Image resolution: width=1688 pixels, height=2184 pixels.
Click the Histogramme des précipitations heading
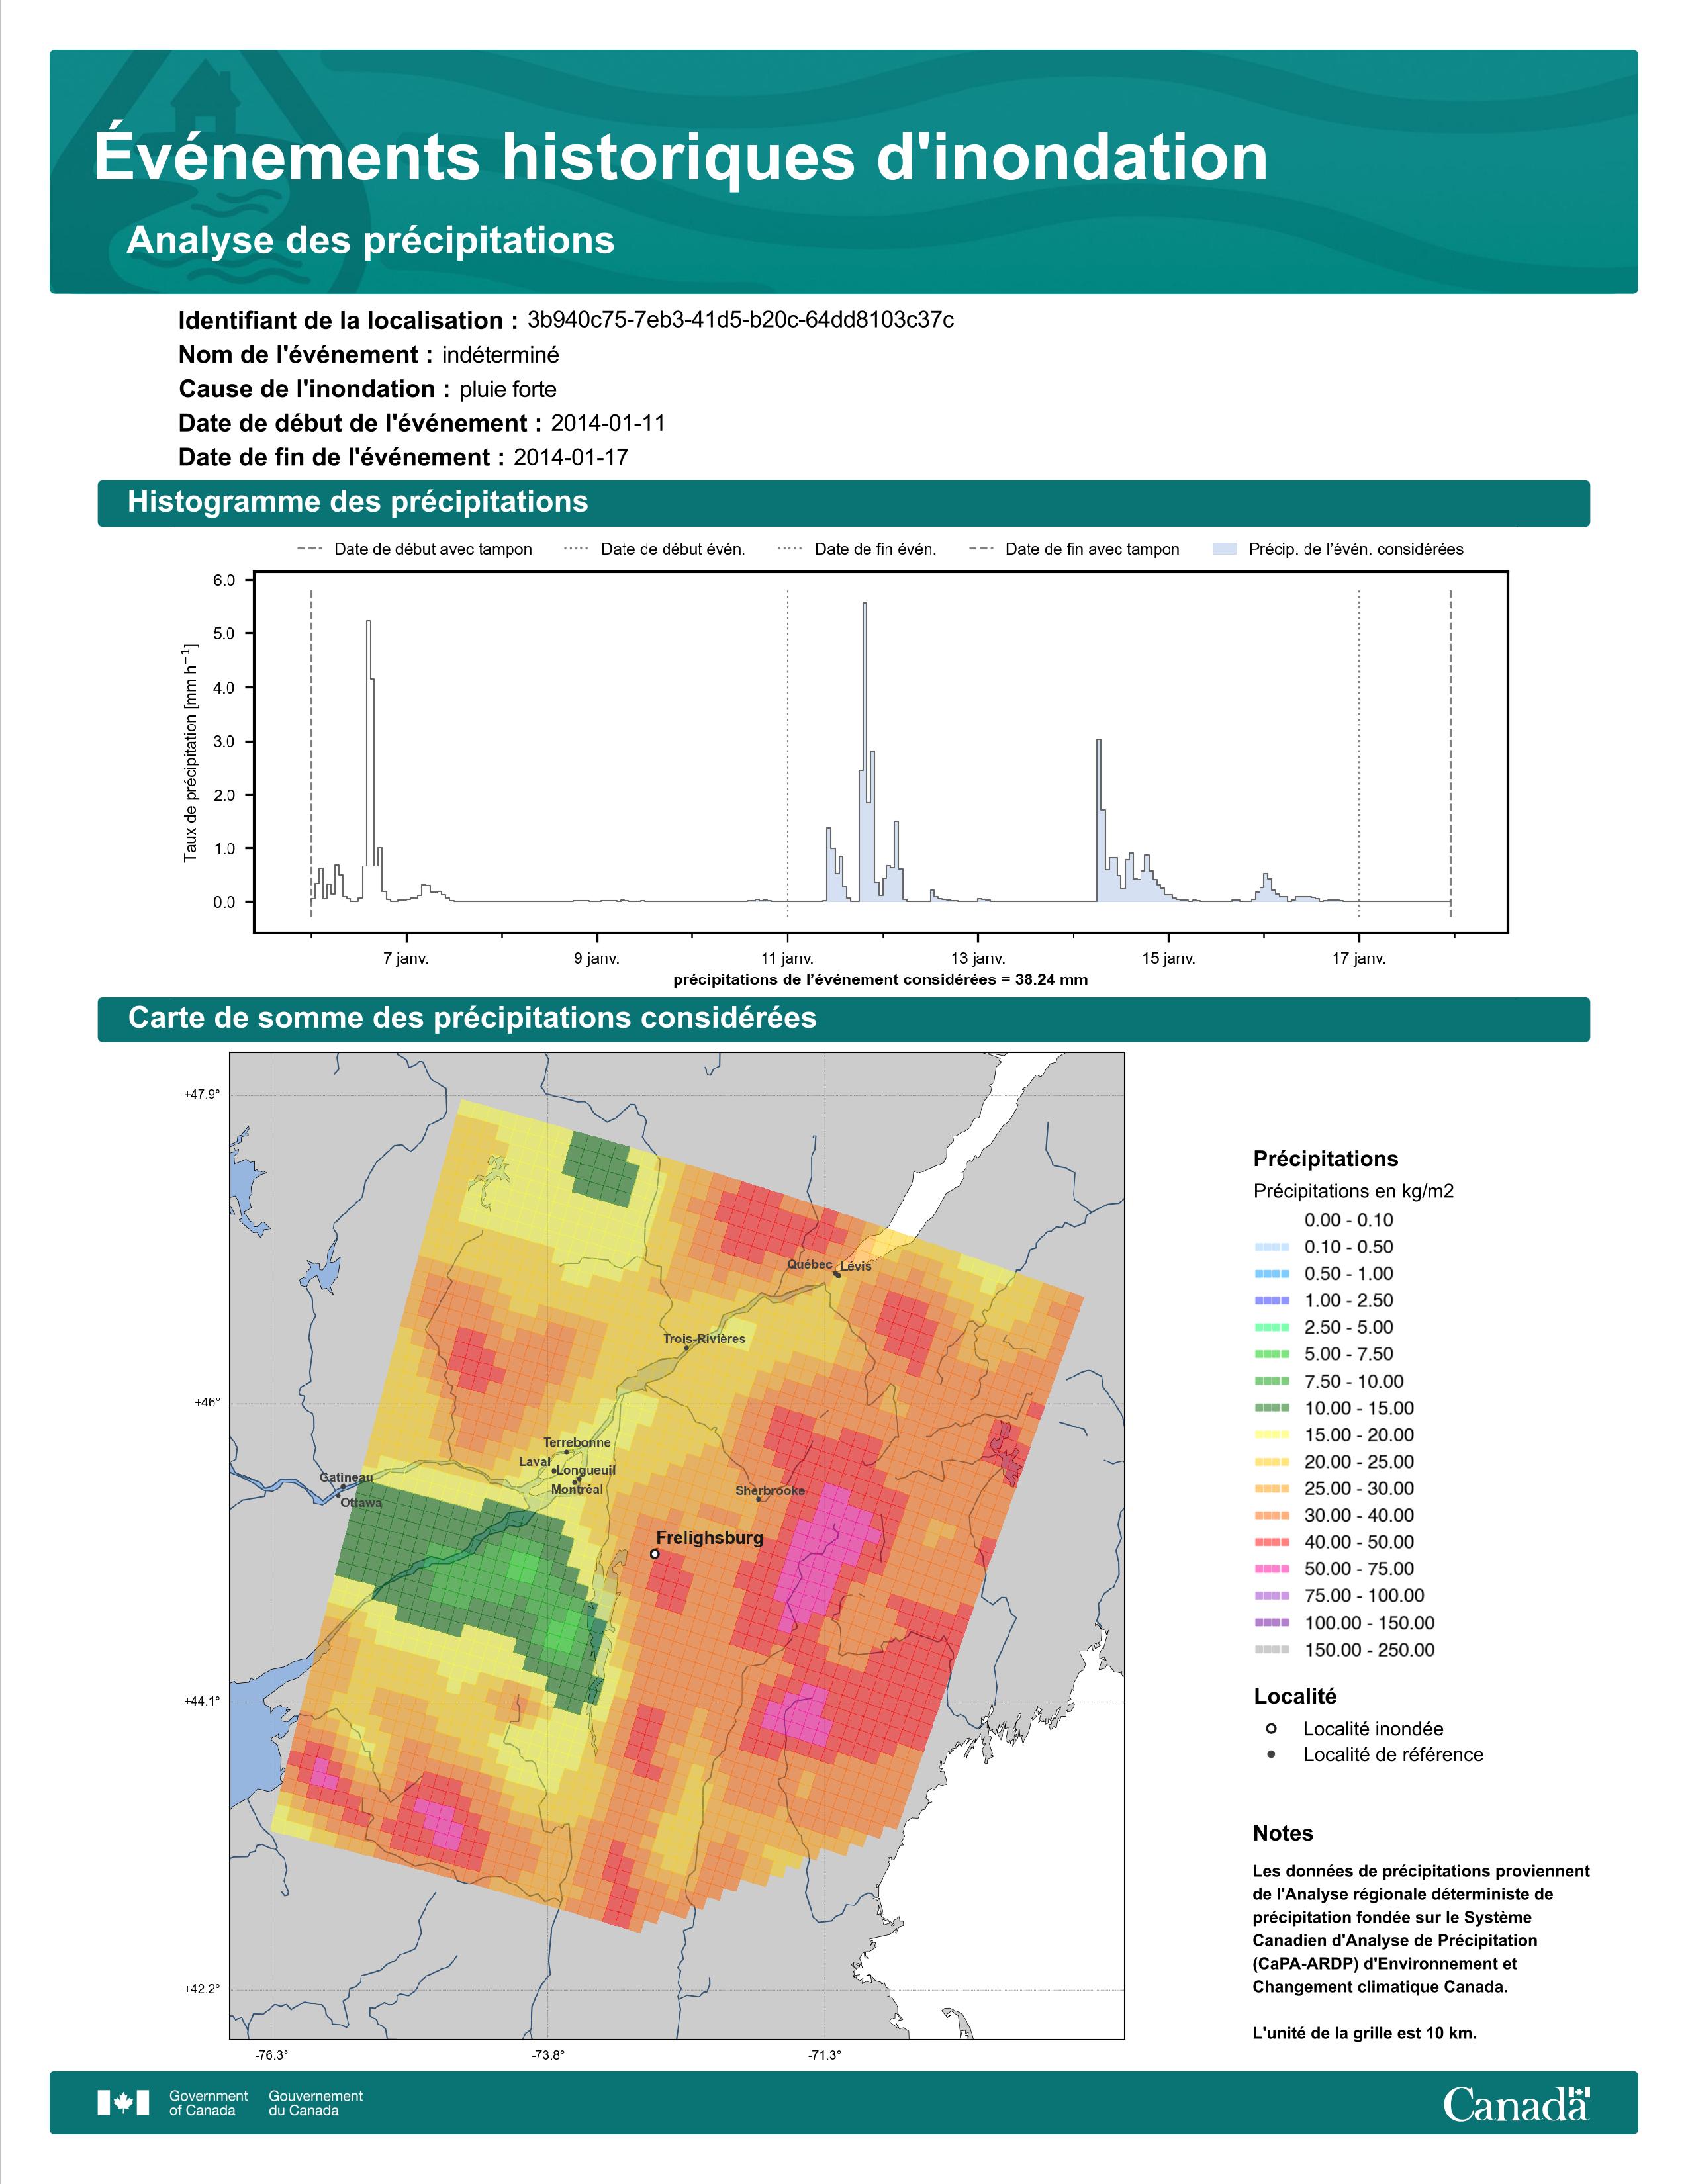tap(357, 501)
